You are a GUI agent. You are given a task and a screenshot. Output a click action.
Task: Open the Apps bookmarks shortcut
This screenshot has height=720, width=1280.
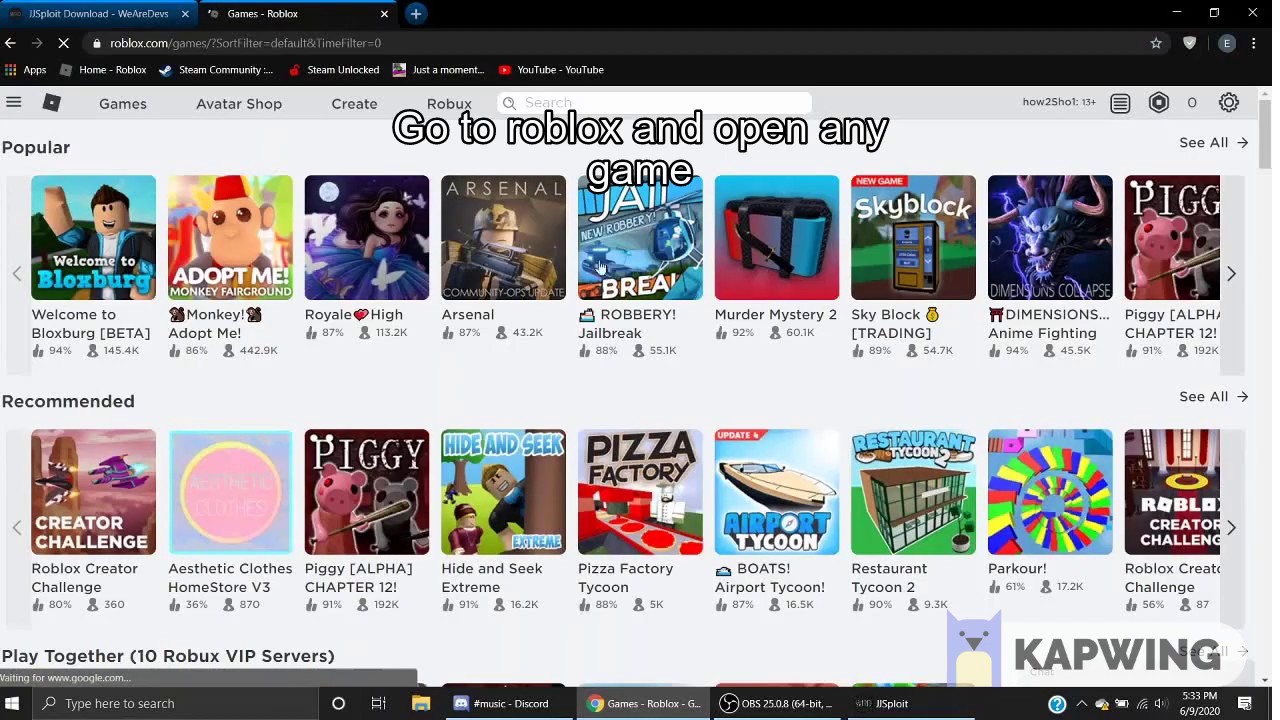tap(26, 70)
